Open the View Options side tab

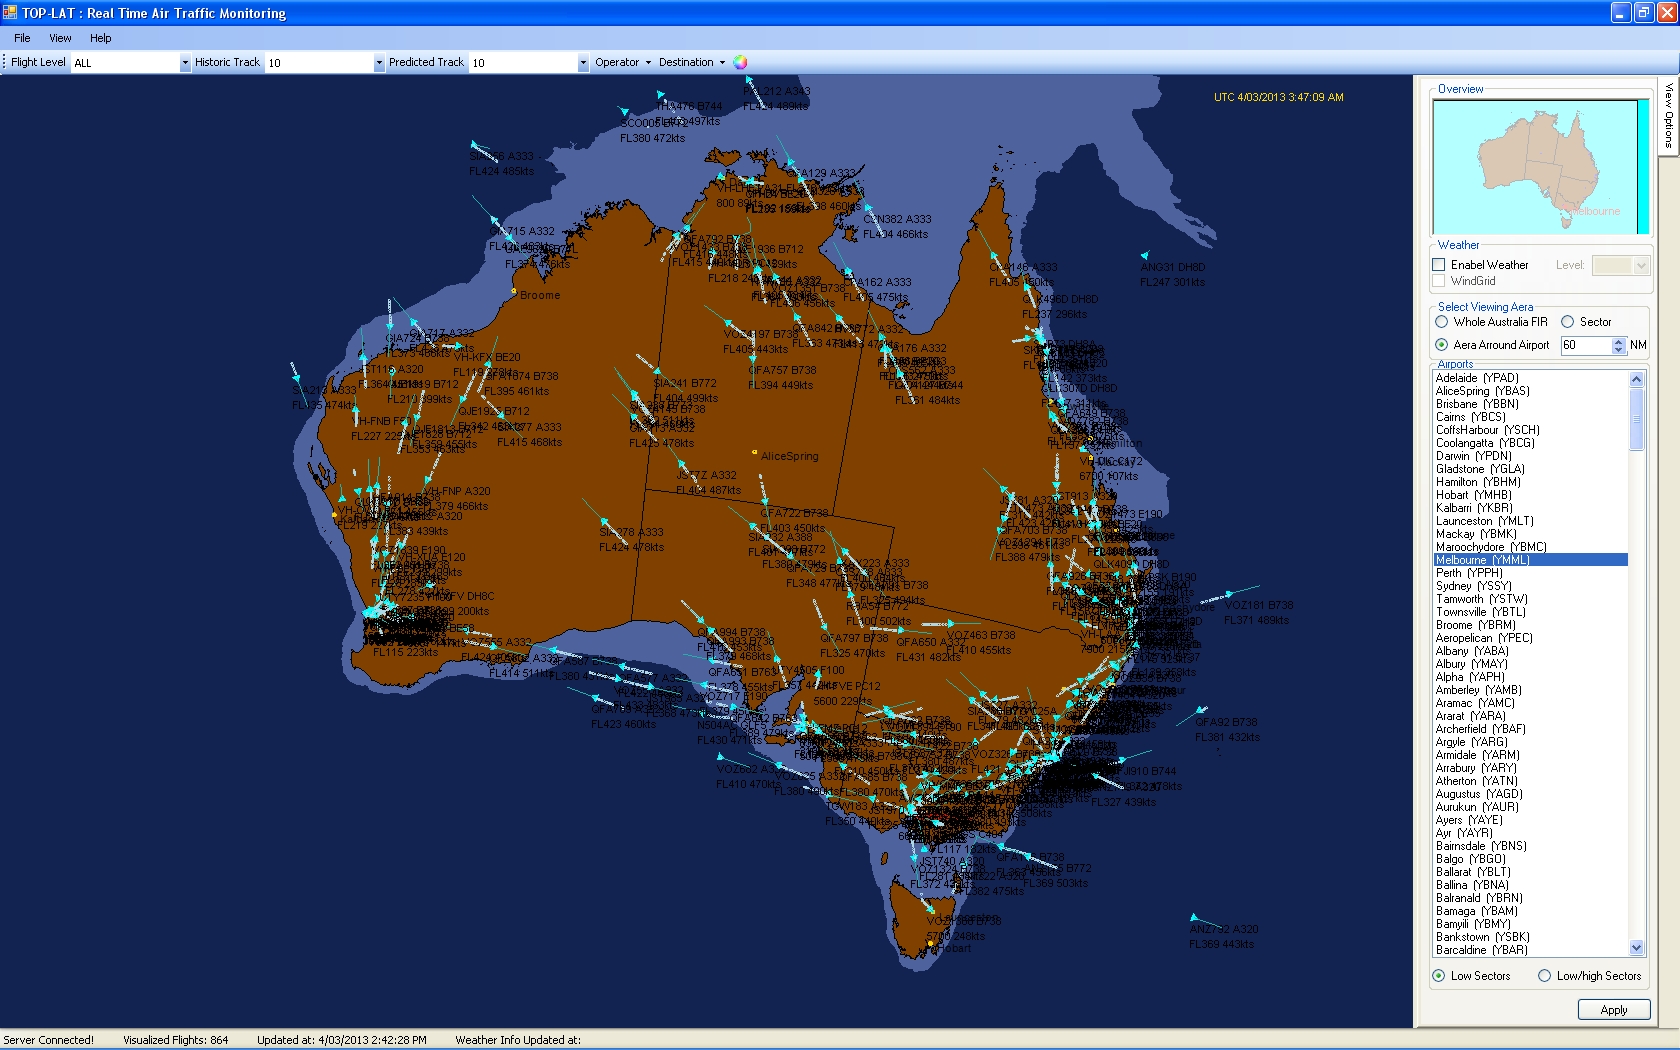[x=1668, y=115]
